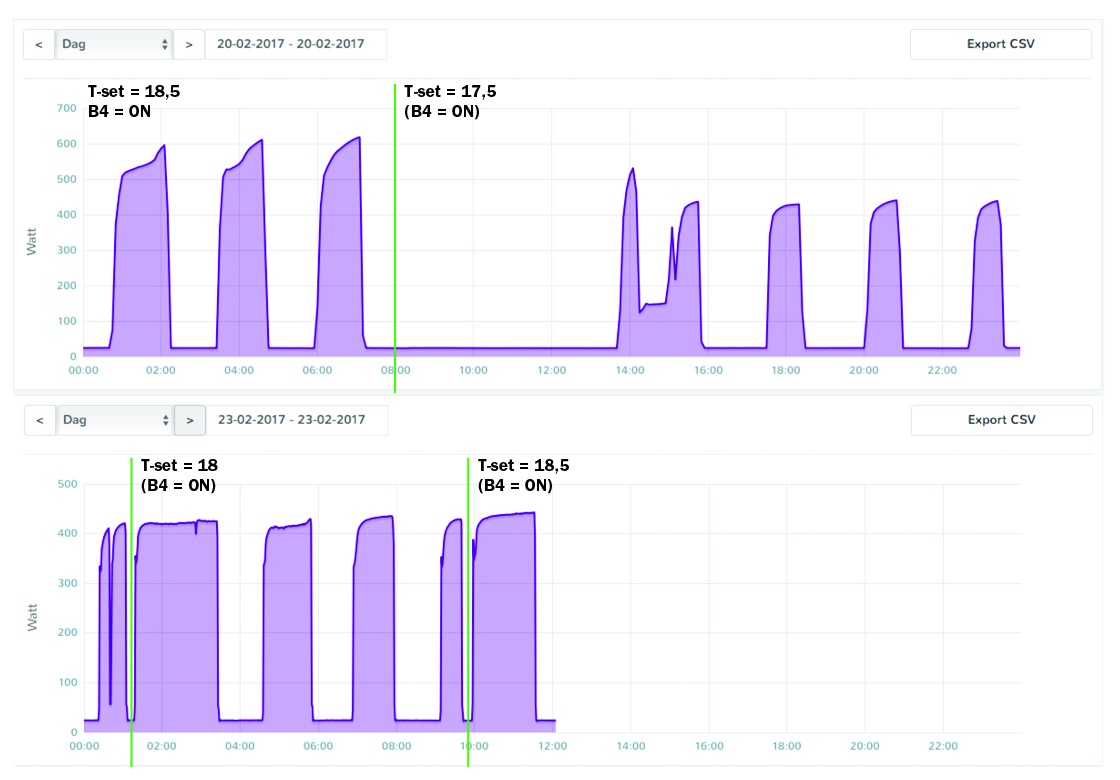Open the Dag period dropdown in bottom chart

pos(115,420)
